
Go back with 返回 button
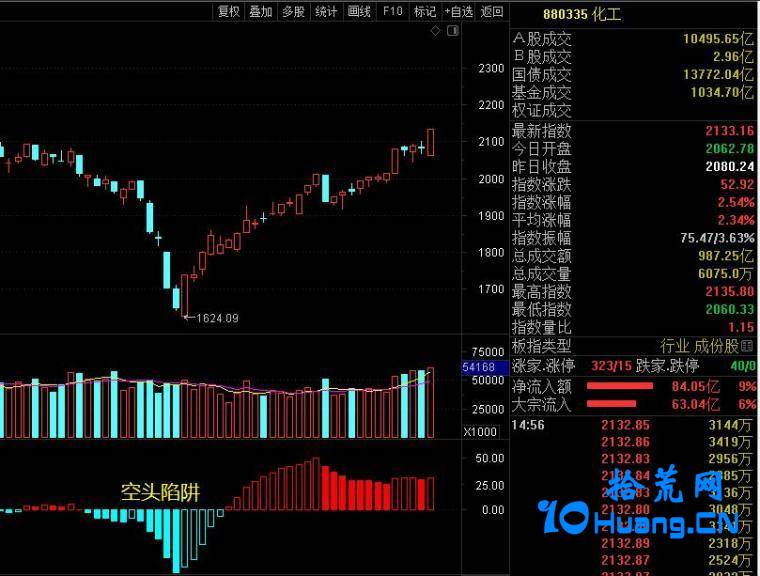point(492,11)
